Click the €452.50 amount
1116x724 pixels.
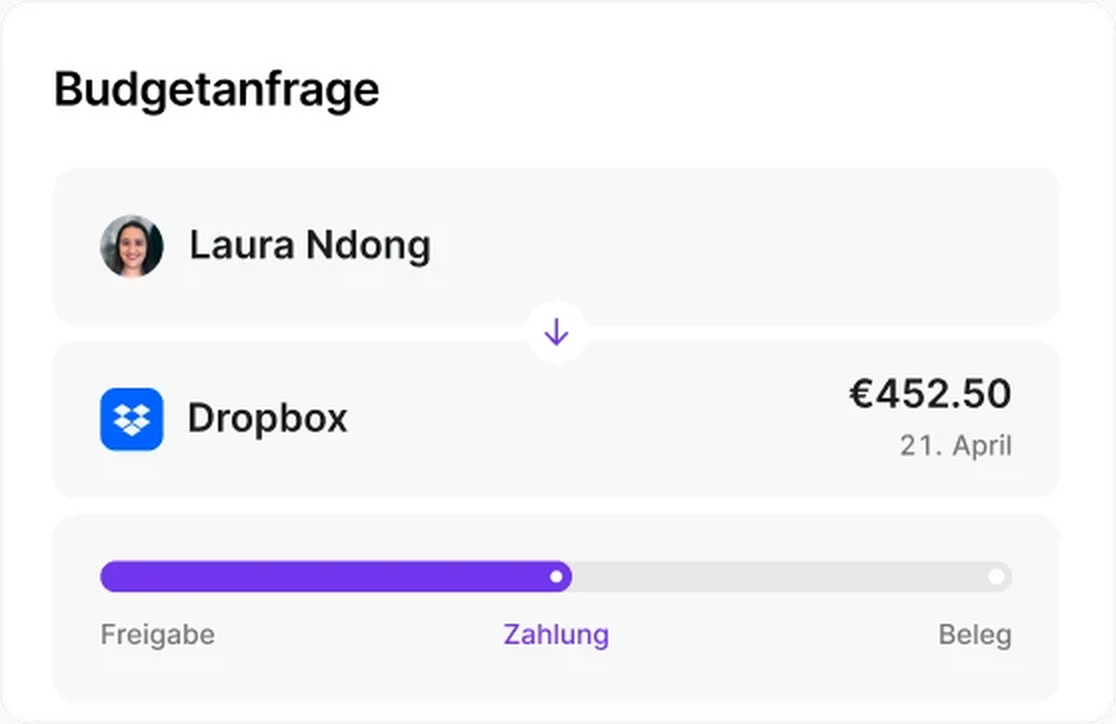tap(930, 394)
